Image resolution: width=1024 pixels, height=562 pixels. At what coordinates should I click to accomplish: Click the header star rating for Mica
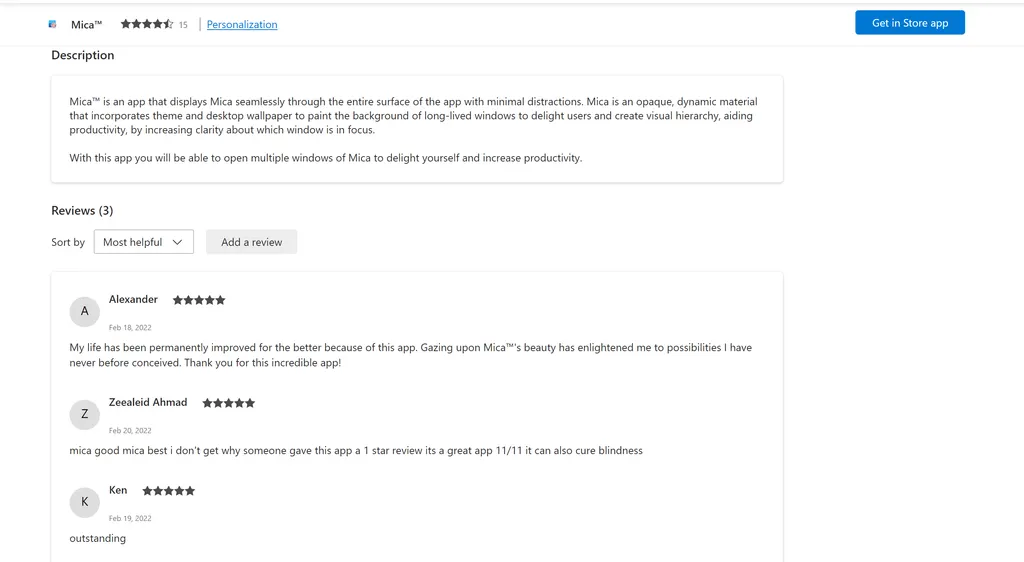(x=147, y=24)
